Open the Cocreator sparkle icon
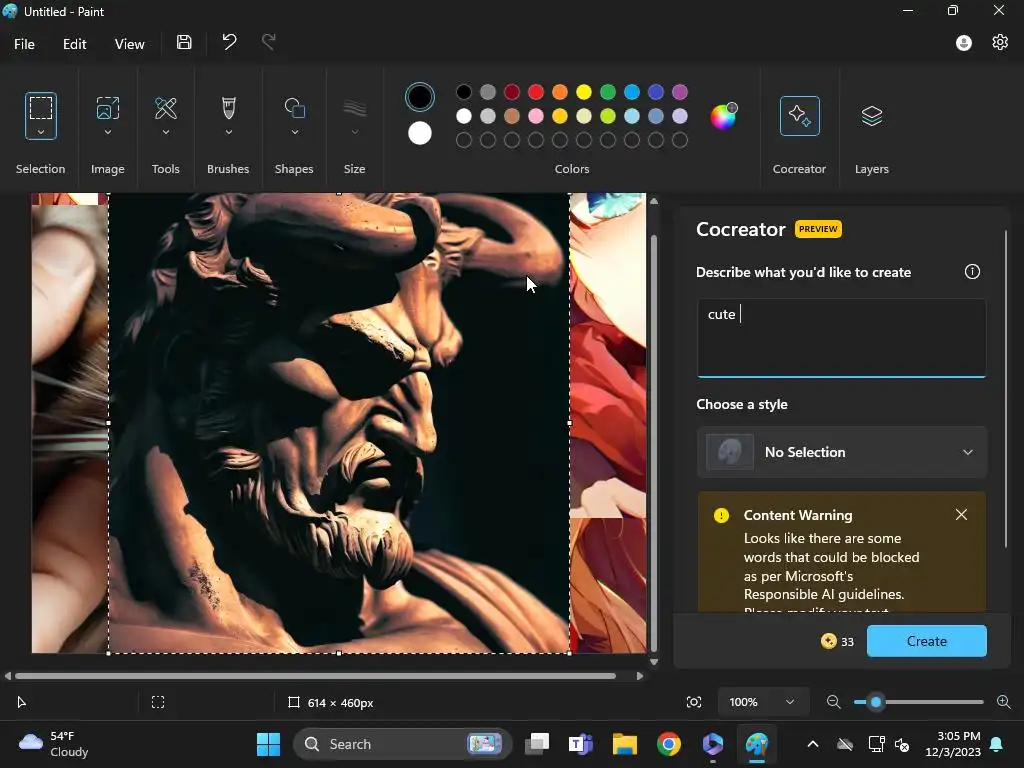Screen dimensions: 1024x768 [x=799, y=116]
